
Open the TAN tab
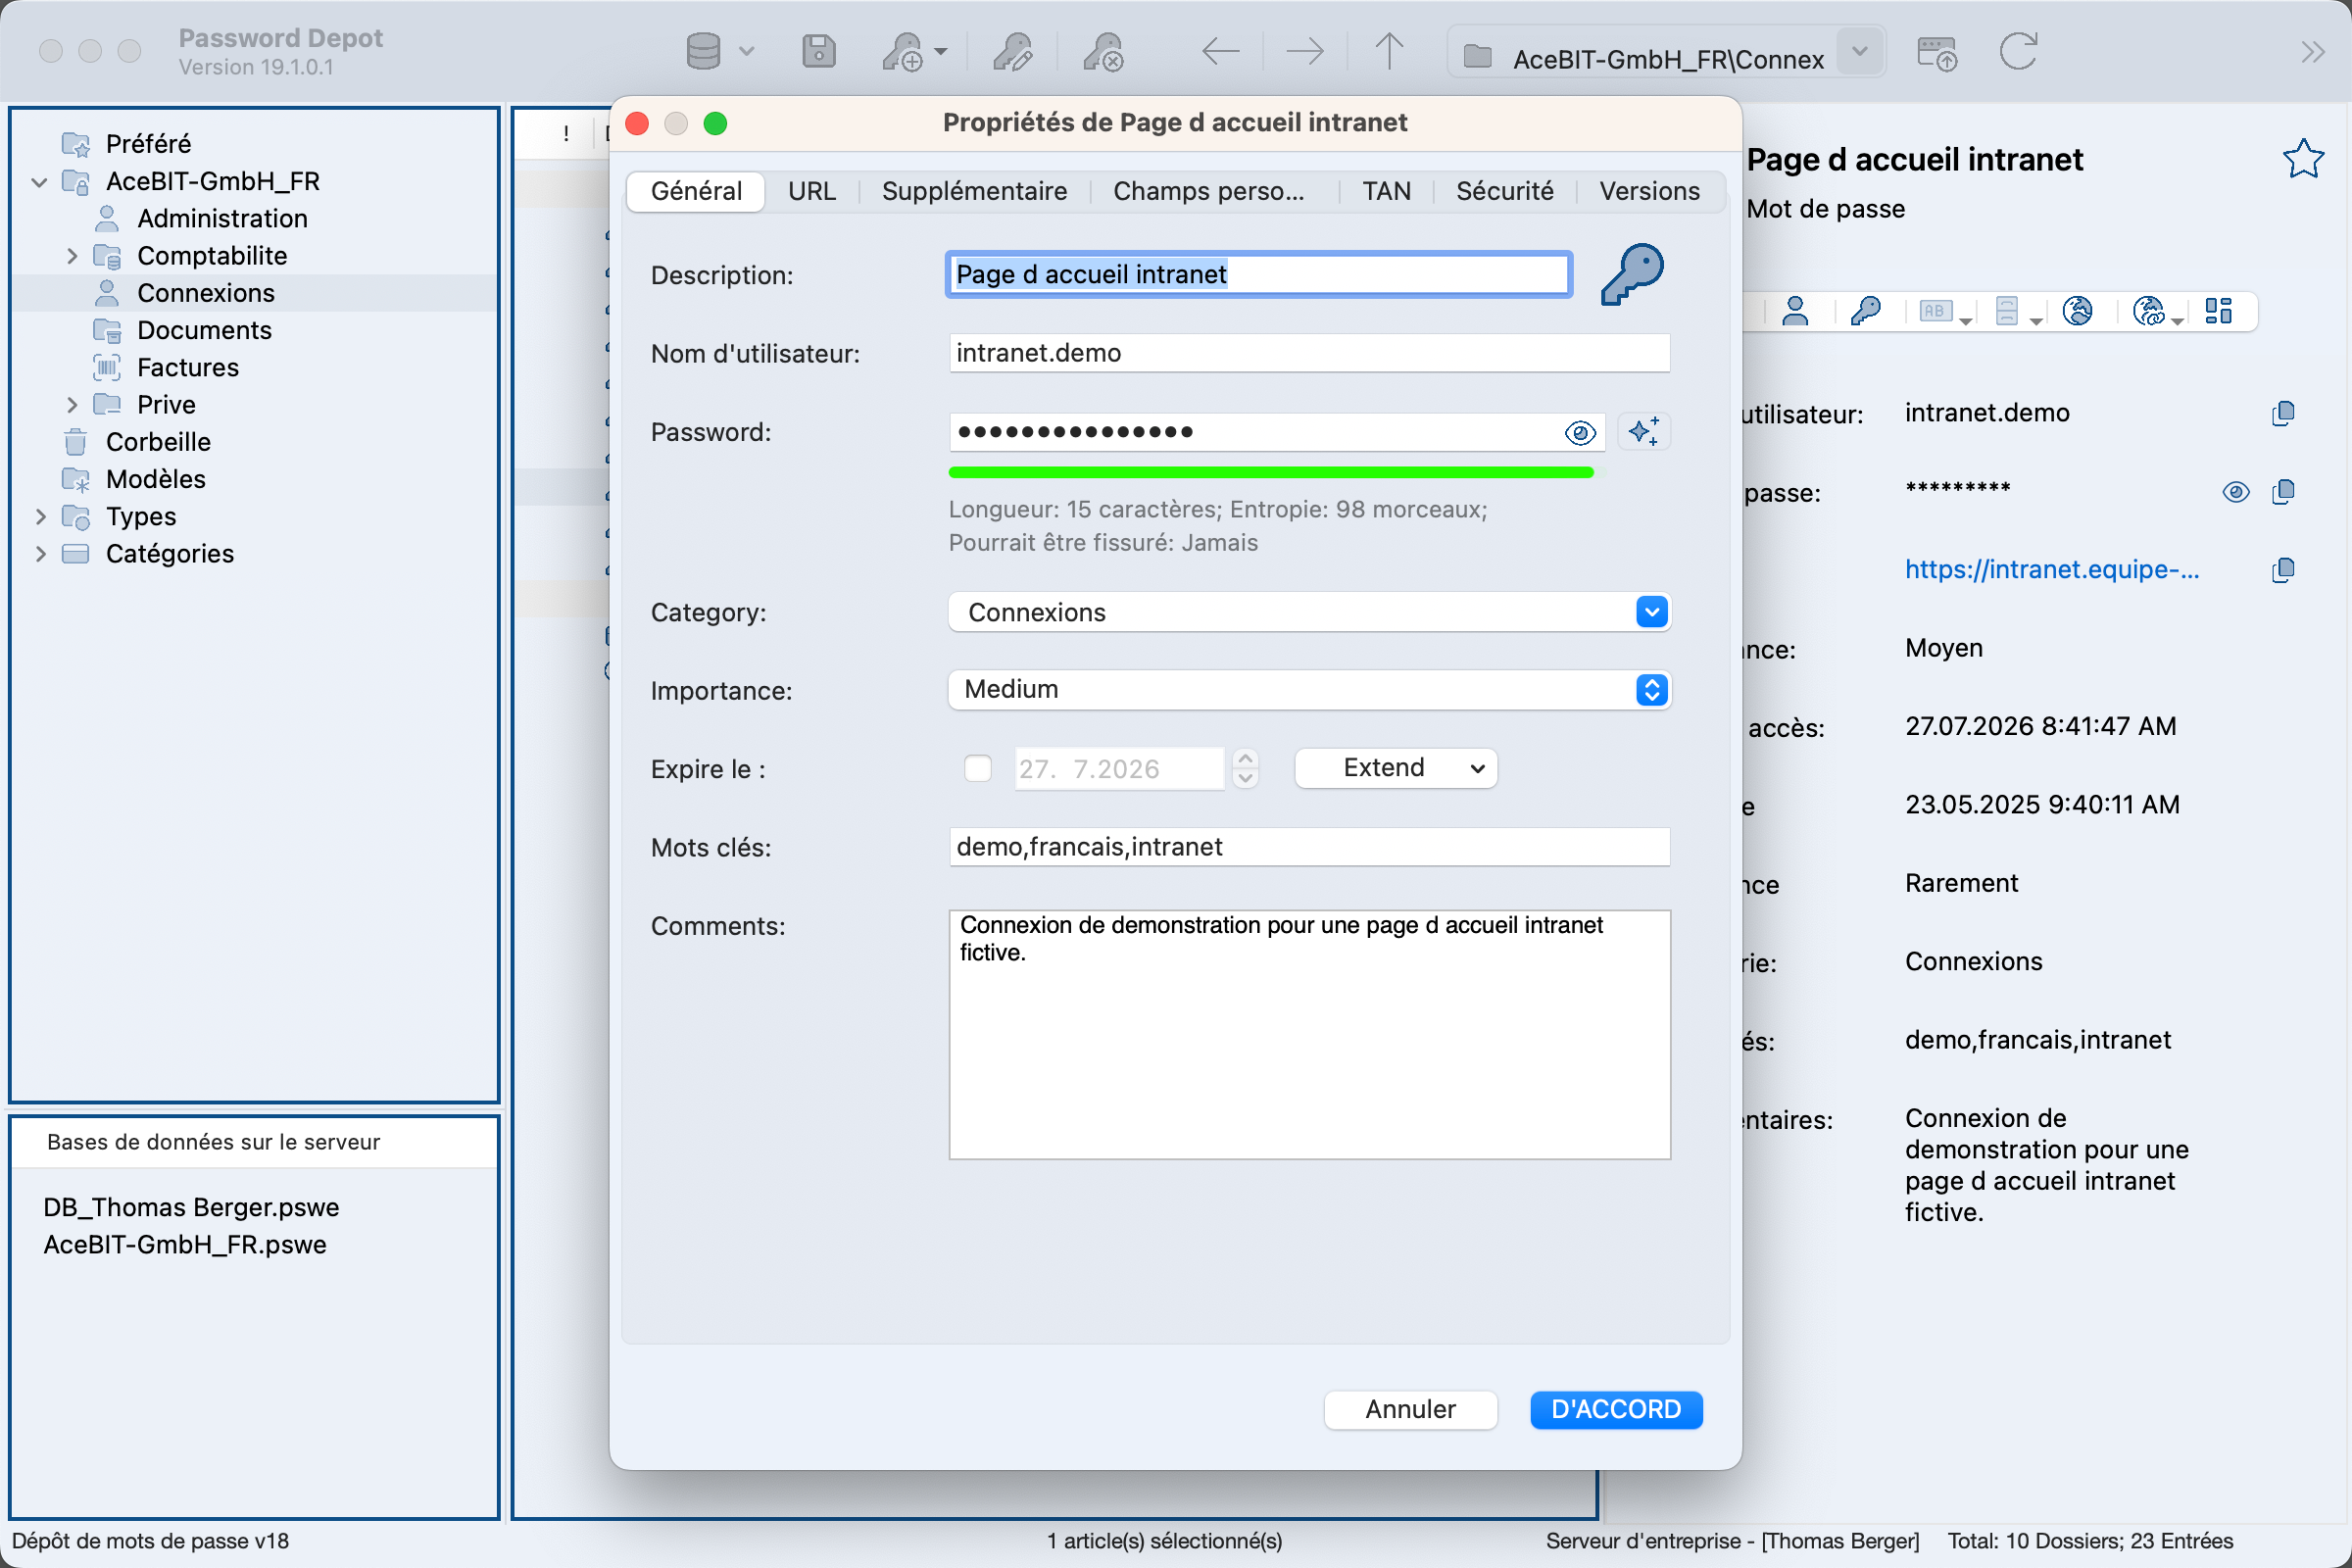[x=1386, y=191]
